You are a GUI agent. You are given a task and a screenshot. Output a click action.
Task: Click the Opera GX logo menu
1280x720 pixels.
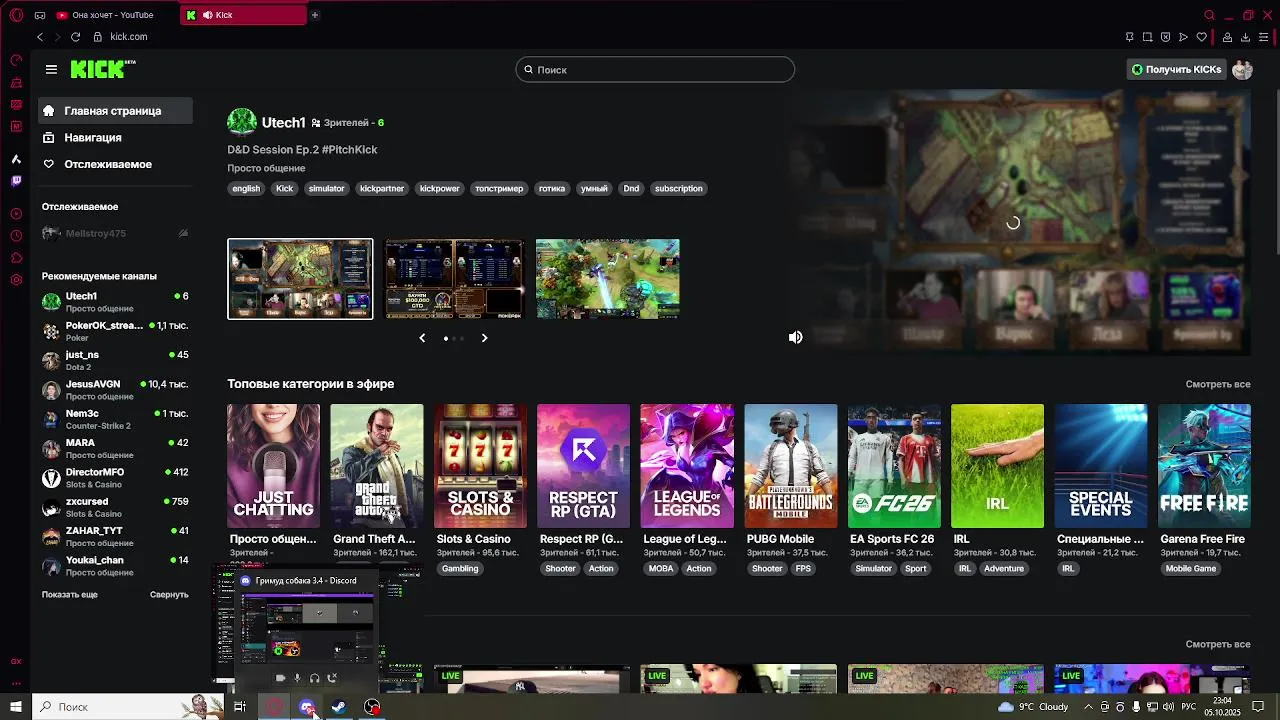pos(16,15)
